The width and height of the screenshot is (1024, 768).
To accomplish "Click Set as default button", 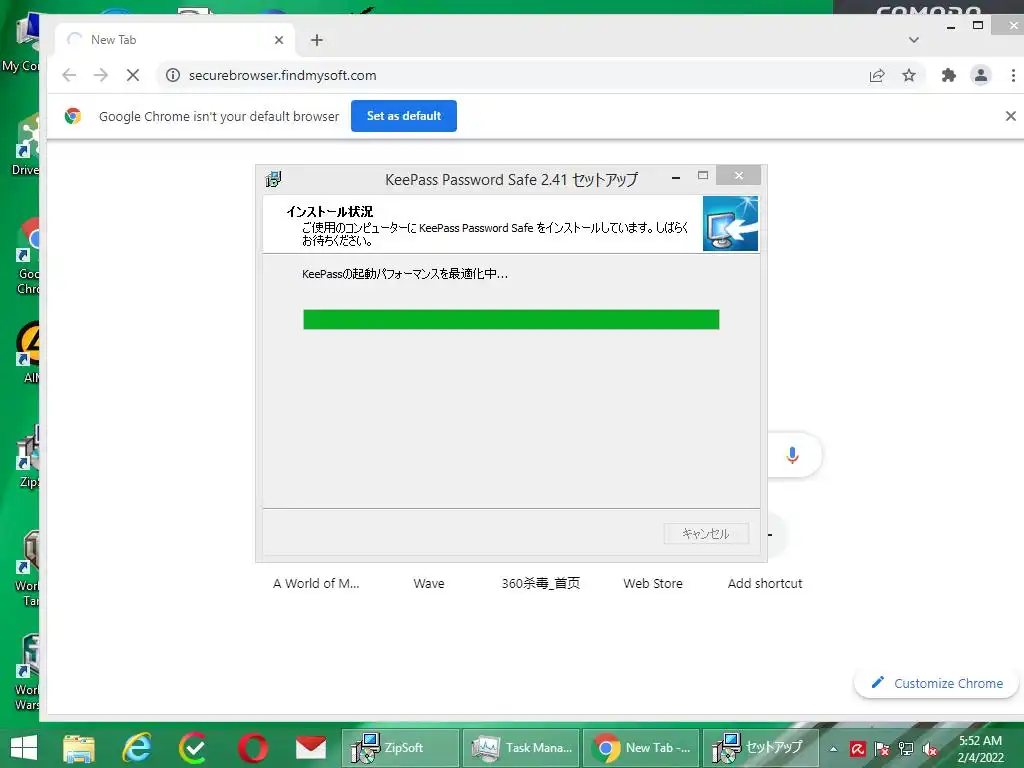I will tap(404, 116).
